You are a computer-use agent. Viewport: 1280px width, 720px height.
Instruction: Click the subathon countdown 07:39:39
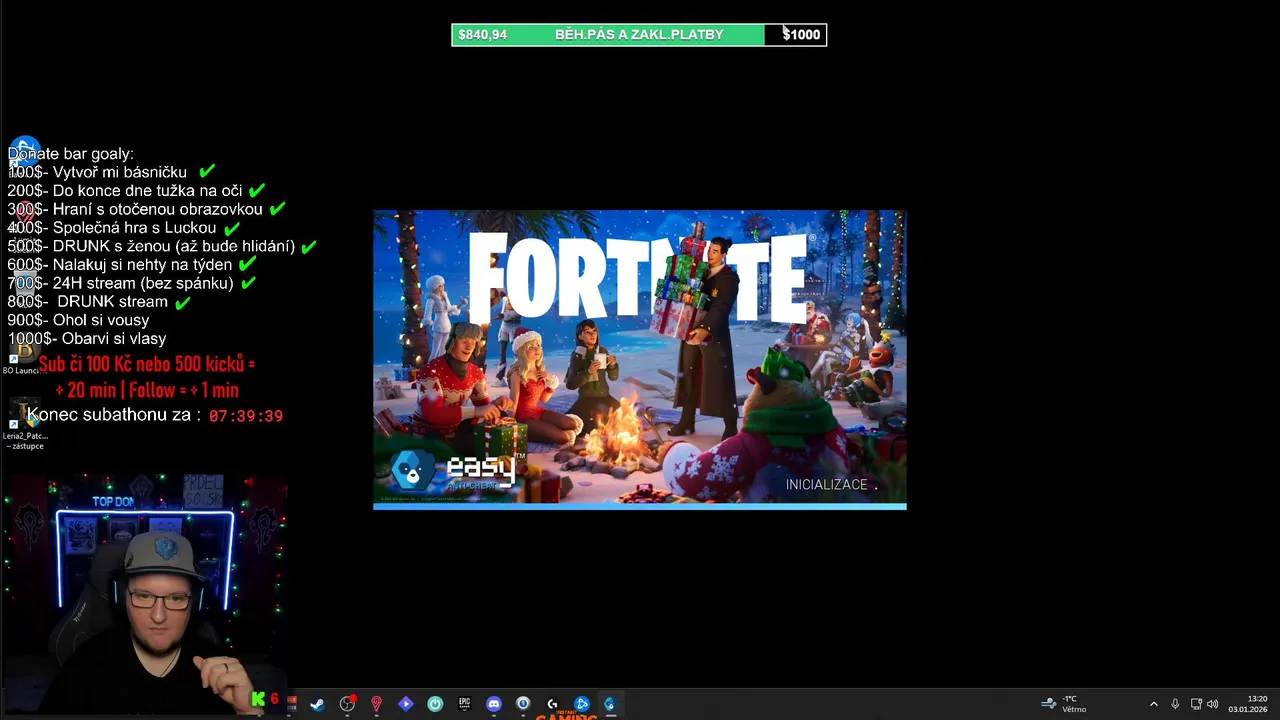pos(246,416)
